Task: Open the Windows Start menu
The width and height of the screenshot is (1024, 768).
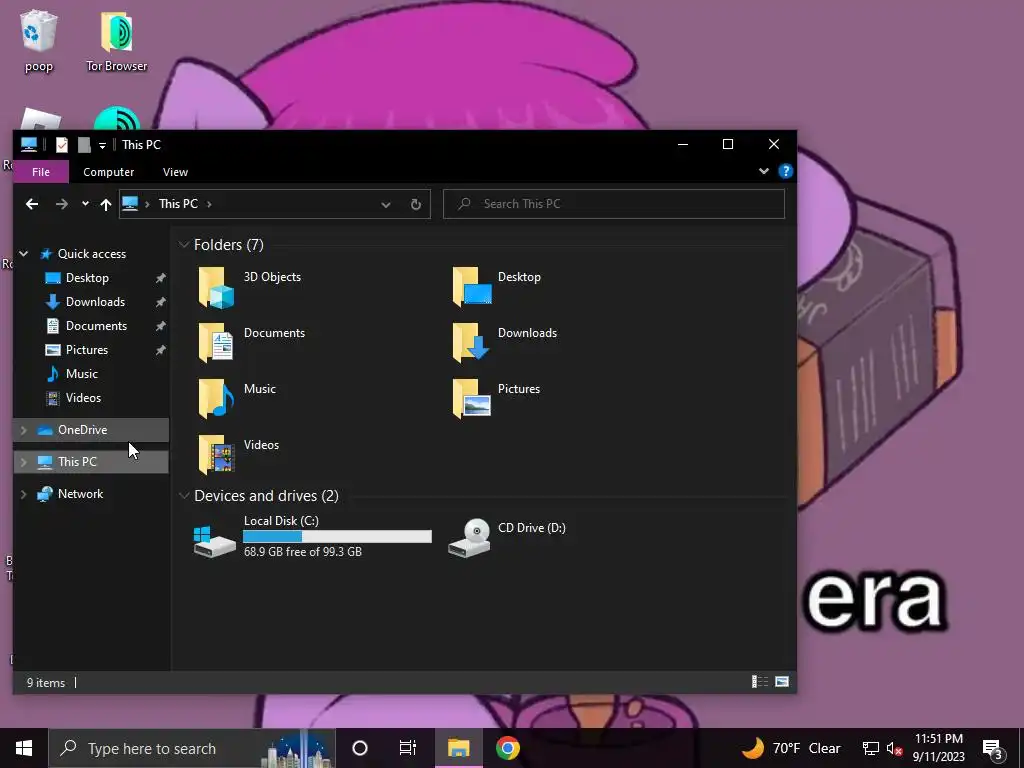Action: point(24,748)
